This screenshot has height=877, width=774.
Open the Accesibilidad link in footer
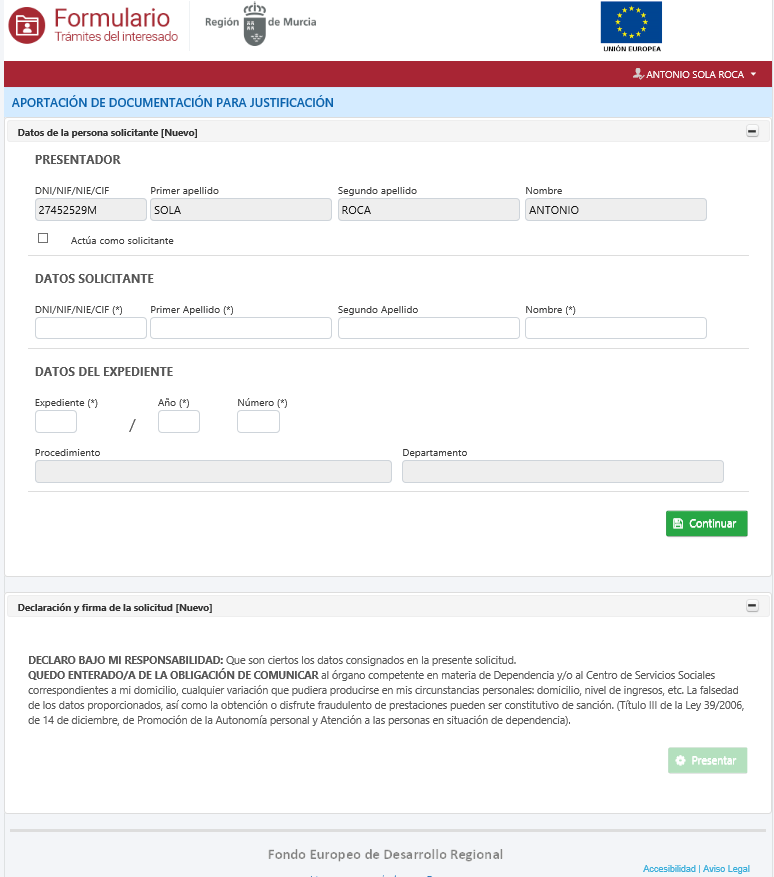pyautogui.click(x=669, y=869)
